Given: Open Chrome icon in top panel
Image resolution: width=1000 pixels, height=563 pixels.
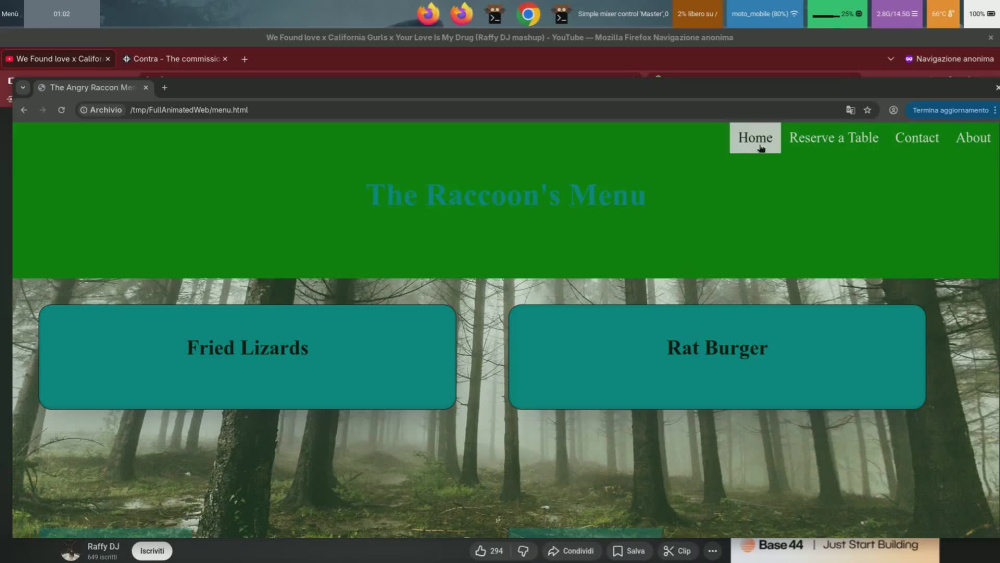Looking at the screenshot, I should coord(528,13).
